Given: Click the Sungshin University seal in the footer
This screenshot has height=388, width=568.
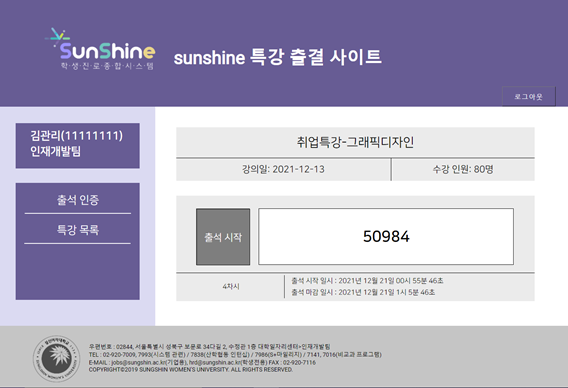Looking at the screenshot, I should point(56,358).
